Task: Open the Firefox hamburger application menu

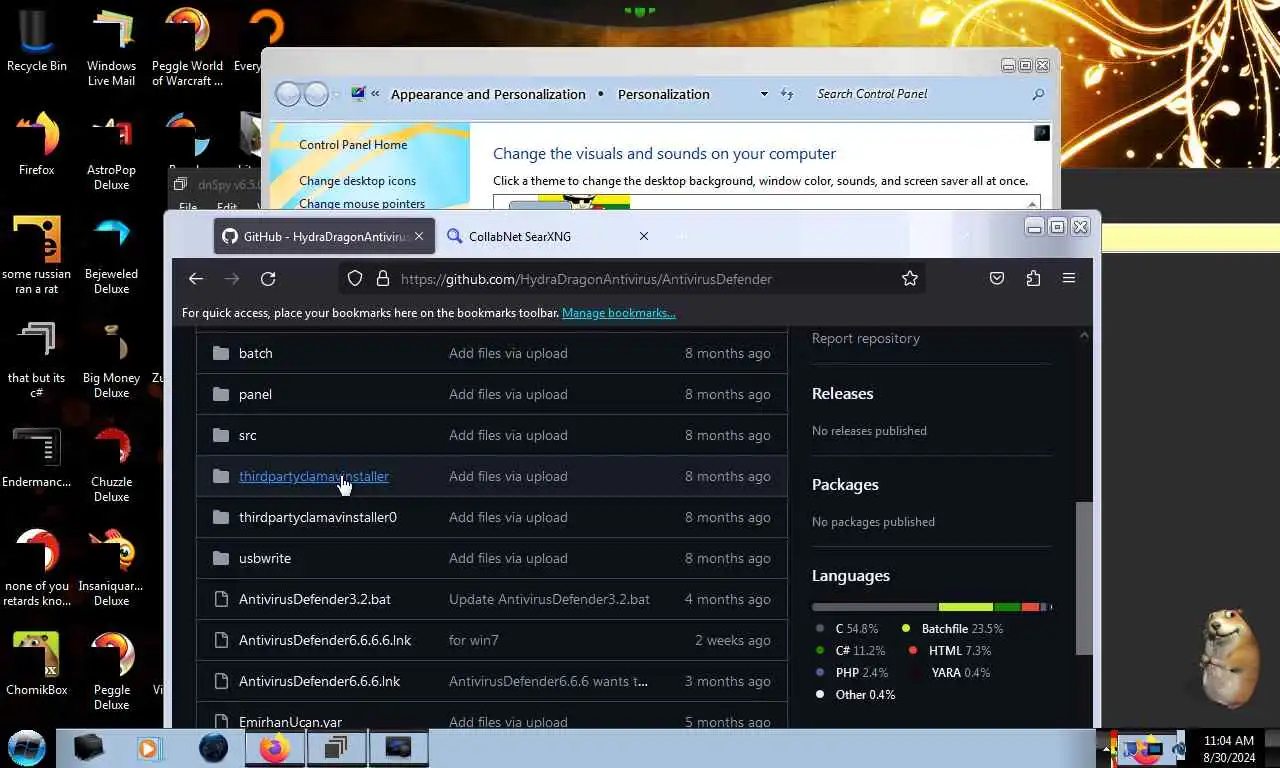Action: 1069,279
